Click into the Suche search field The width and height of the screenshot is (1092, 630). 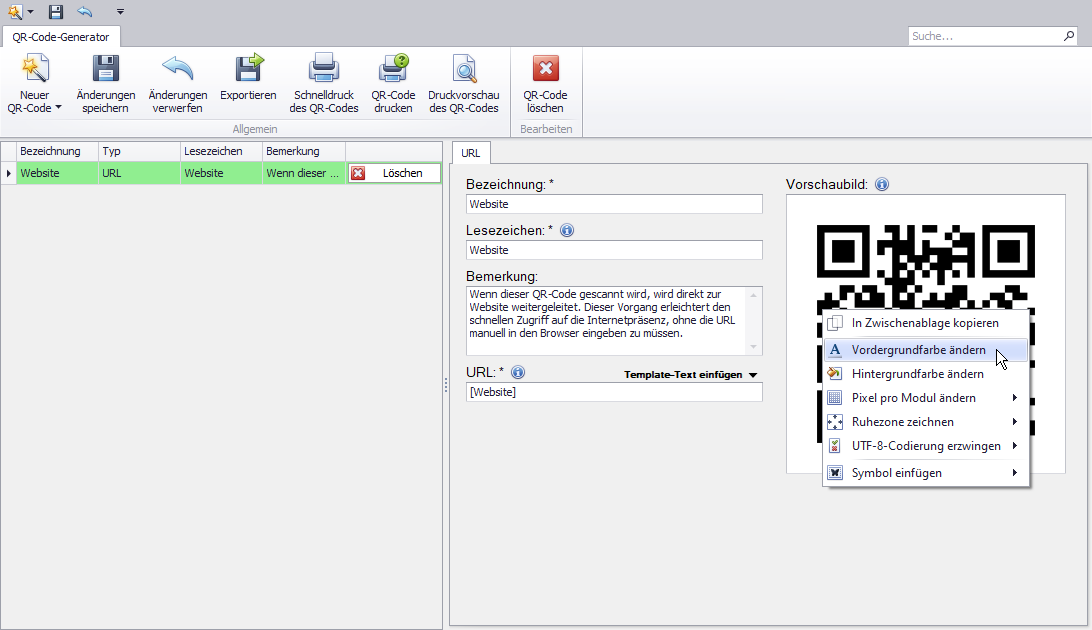985,36
